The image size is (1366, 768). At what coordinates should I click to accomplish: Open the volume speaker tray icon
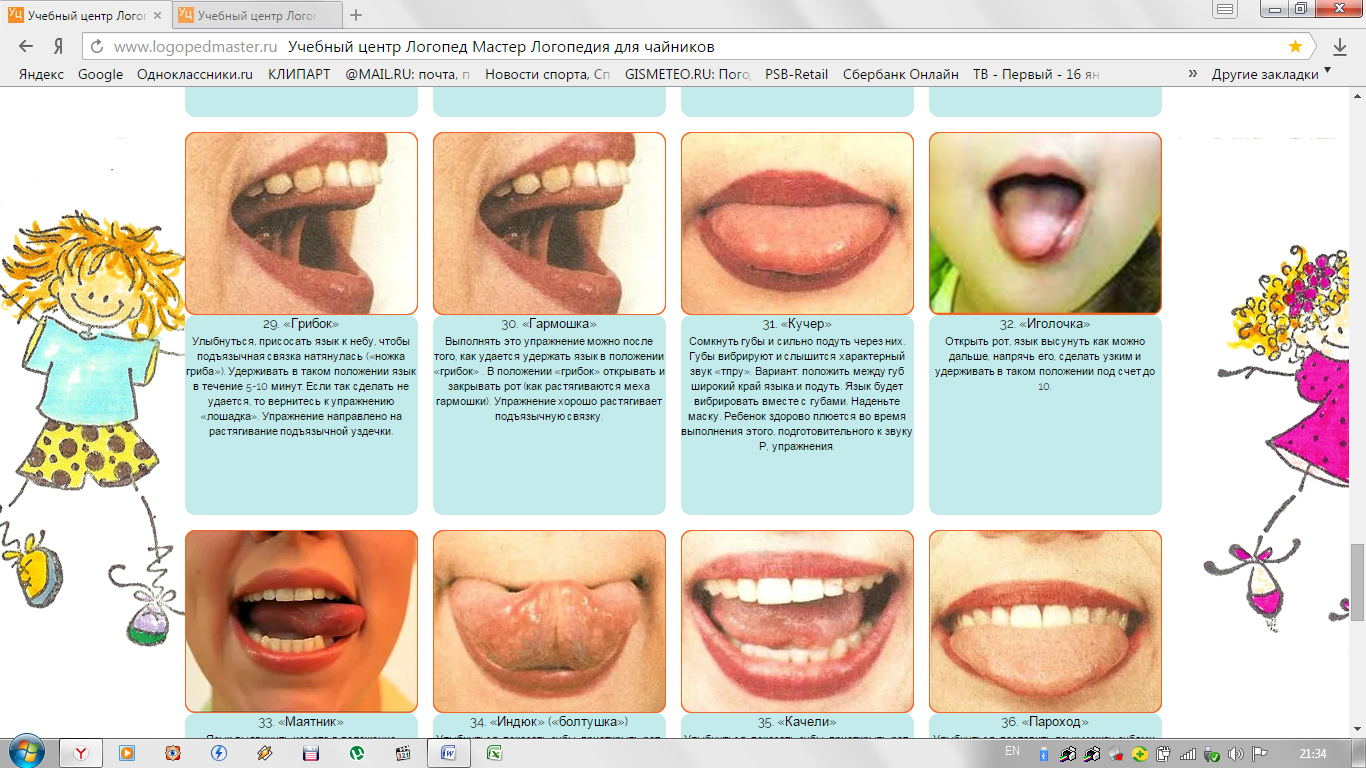[x=1236, y=753]
